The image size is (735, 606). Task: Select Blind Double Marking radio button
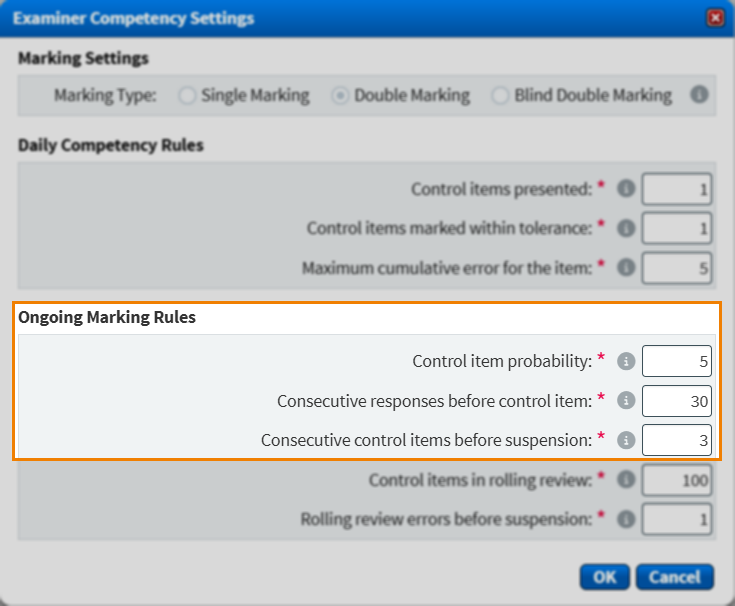click(x=500, y=96)
